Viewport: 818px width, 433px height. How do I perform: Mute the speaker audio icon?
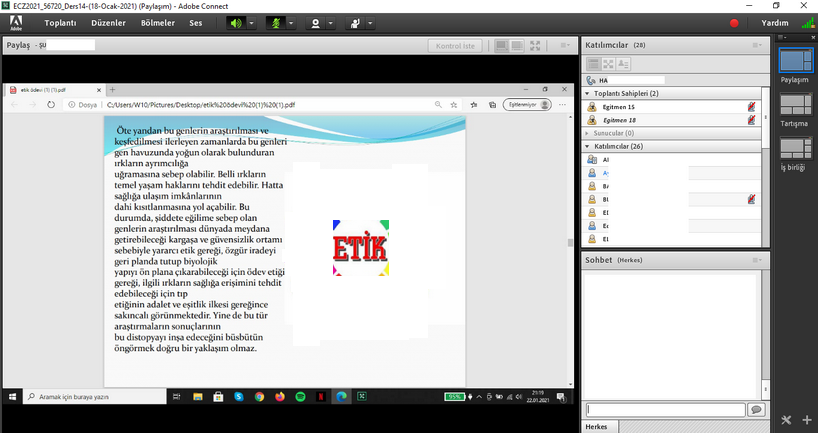[x=236, y=23]
